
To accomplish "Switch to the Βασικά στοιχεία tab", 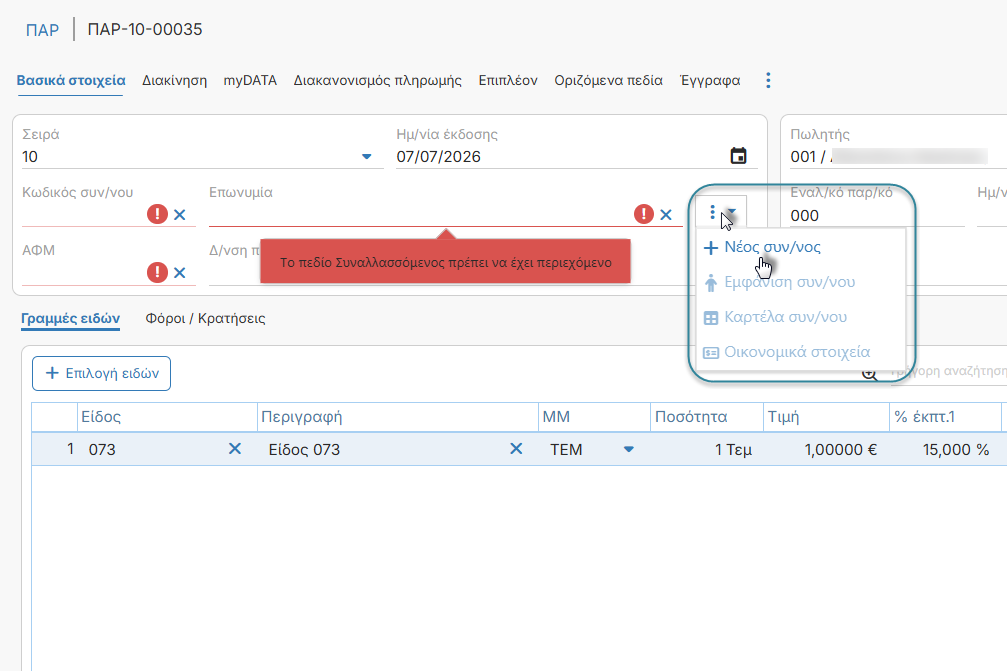I will 71,81.
